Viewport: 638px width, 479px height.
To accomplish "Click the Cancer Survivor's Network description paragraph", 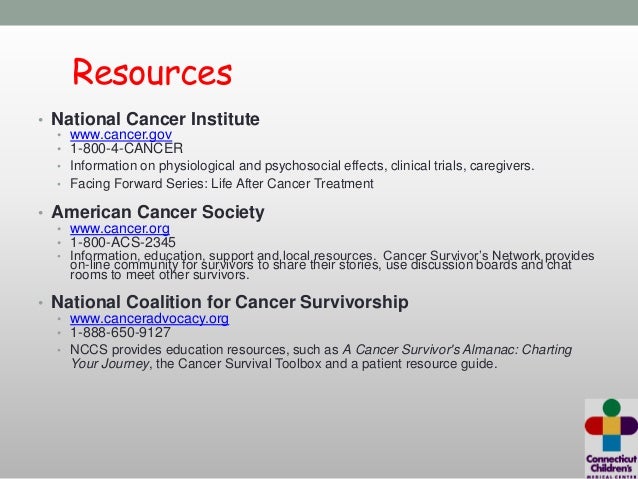I will [332, 265].
